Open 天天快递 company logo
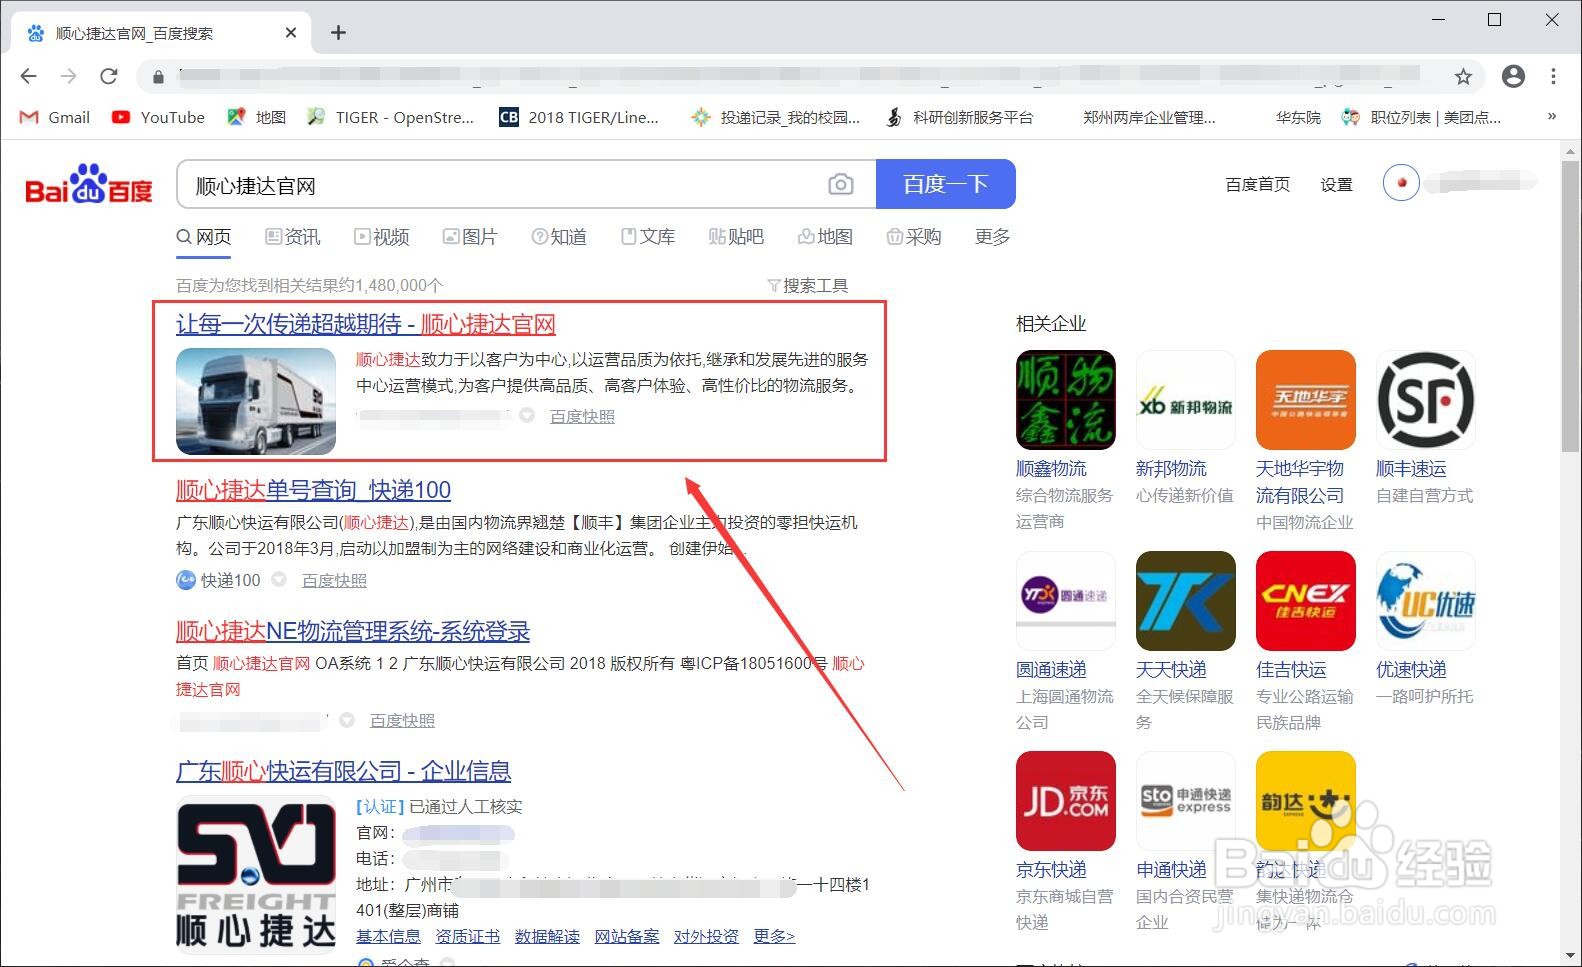This screenshot has height=967, width=1582. click(1186, 601)
